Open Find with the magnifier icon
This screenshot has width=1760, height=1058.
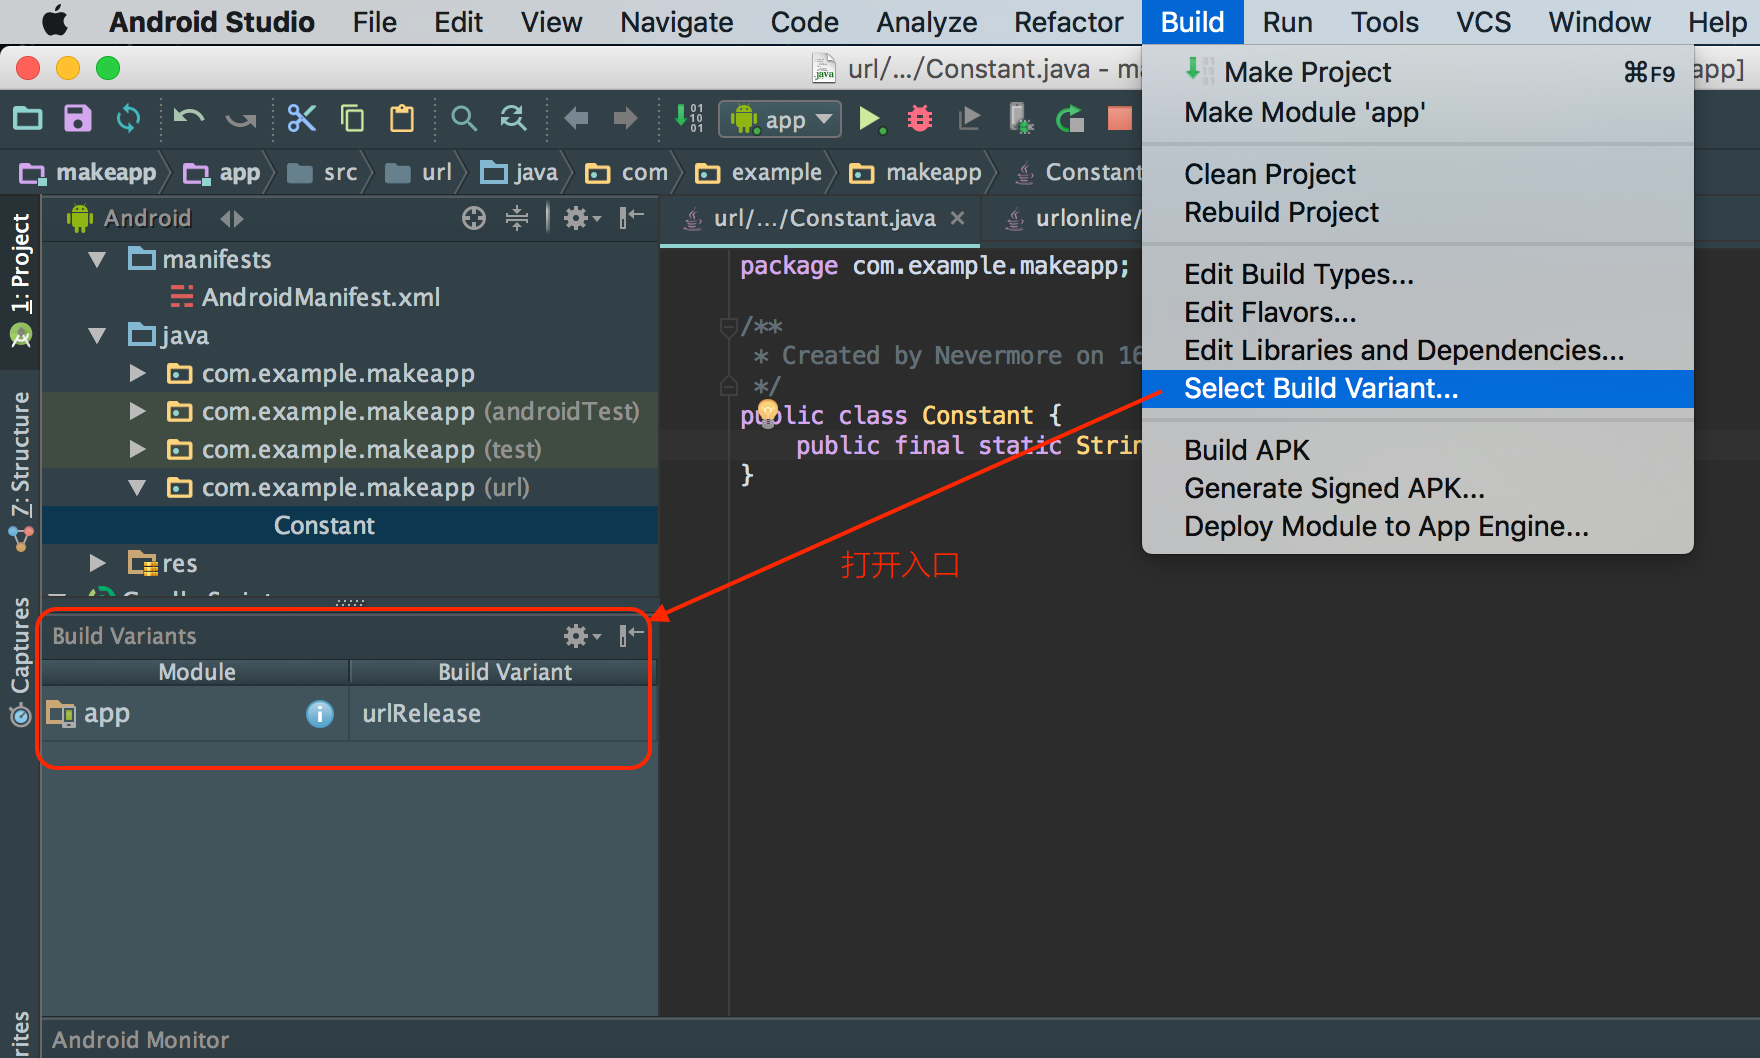(x=463, y=119)
